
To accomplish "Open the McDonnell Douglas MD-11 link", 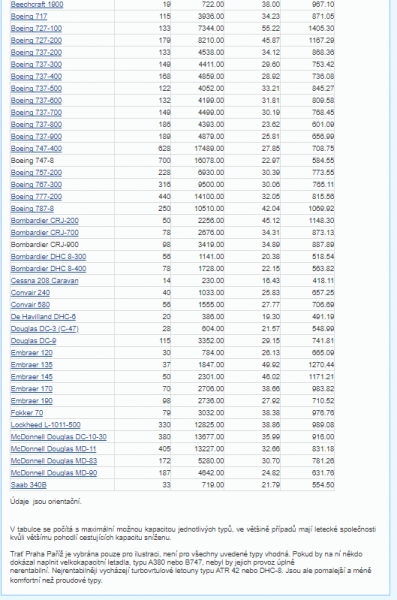I will pos(53,449).
